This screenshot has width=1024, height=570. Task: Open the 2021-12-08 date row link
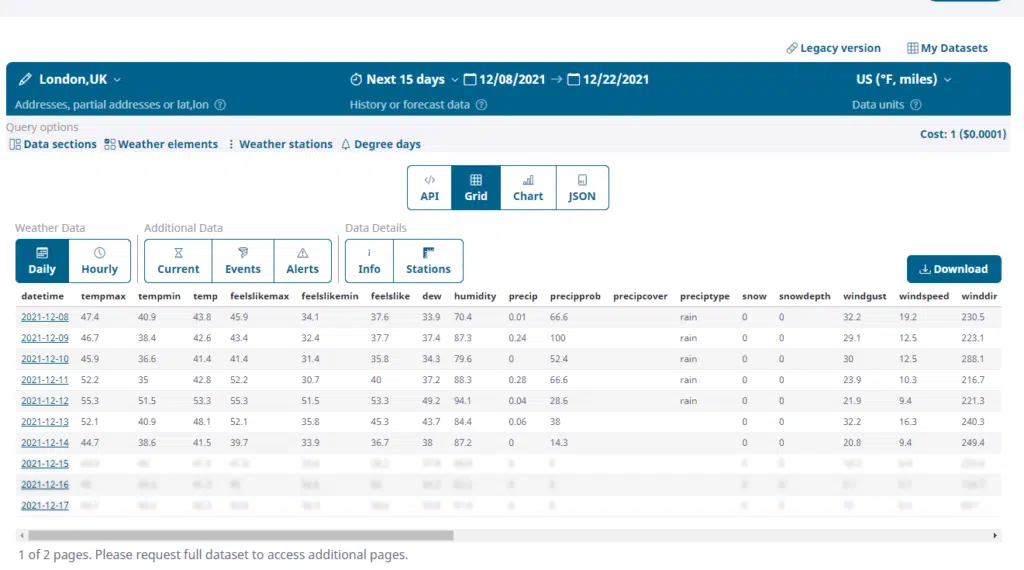[44, 317]
